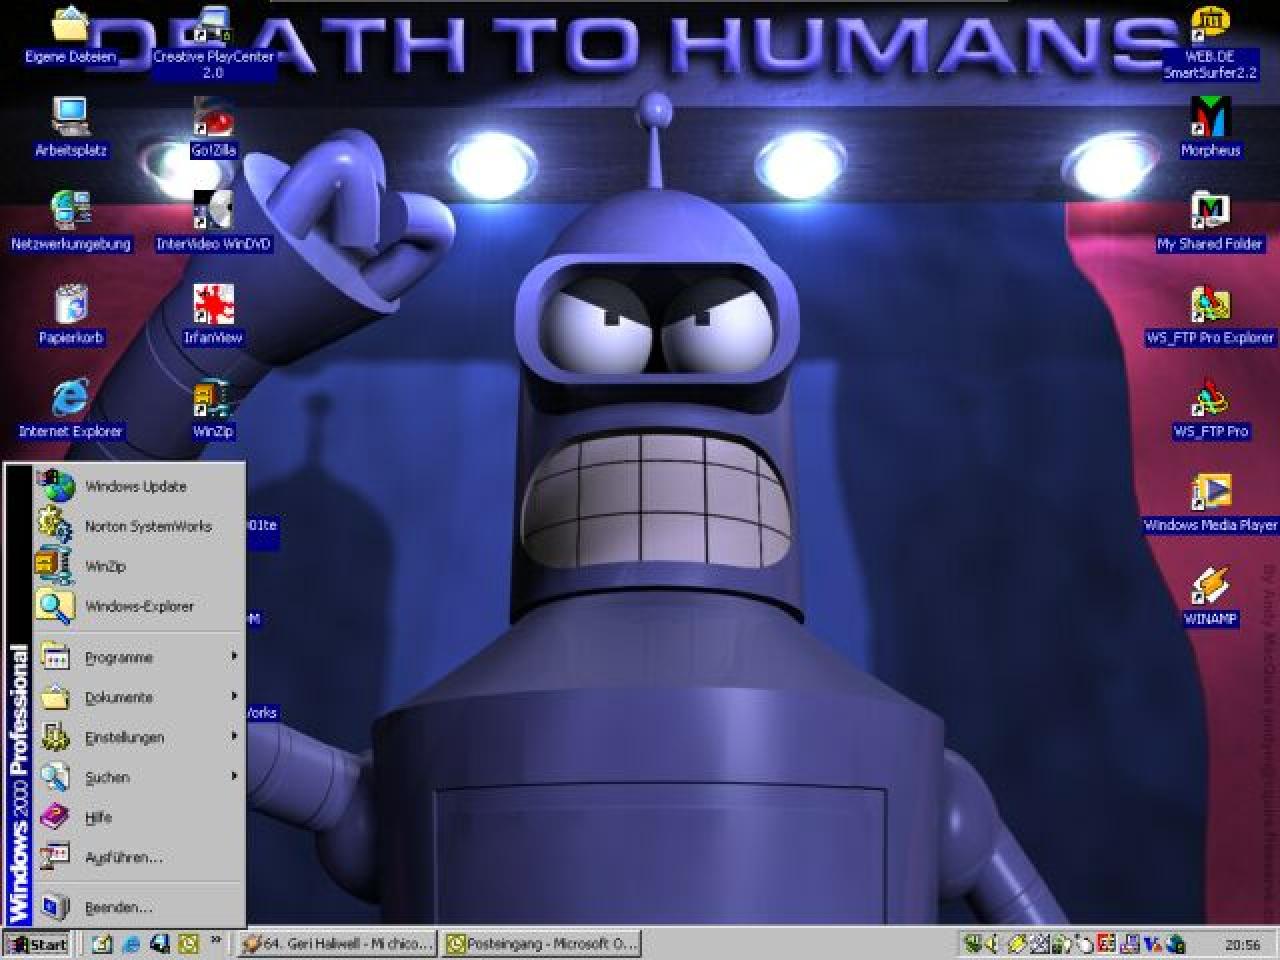Launch WEB.DE SmartSurfer2.2 shortcut
The width and height of the screenshot is (1280, 960).
click(1211, 42)
